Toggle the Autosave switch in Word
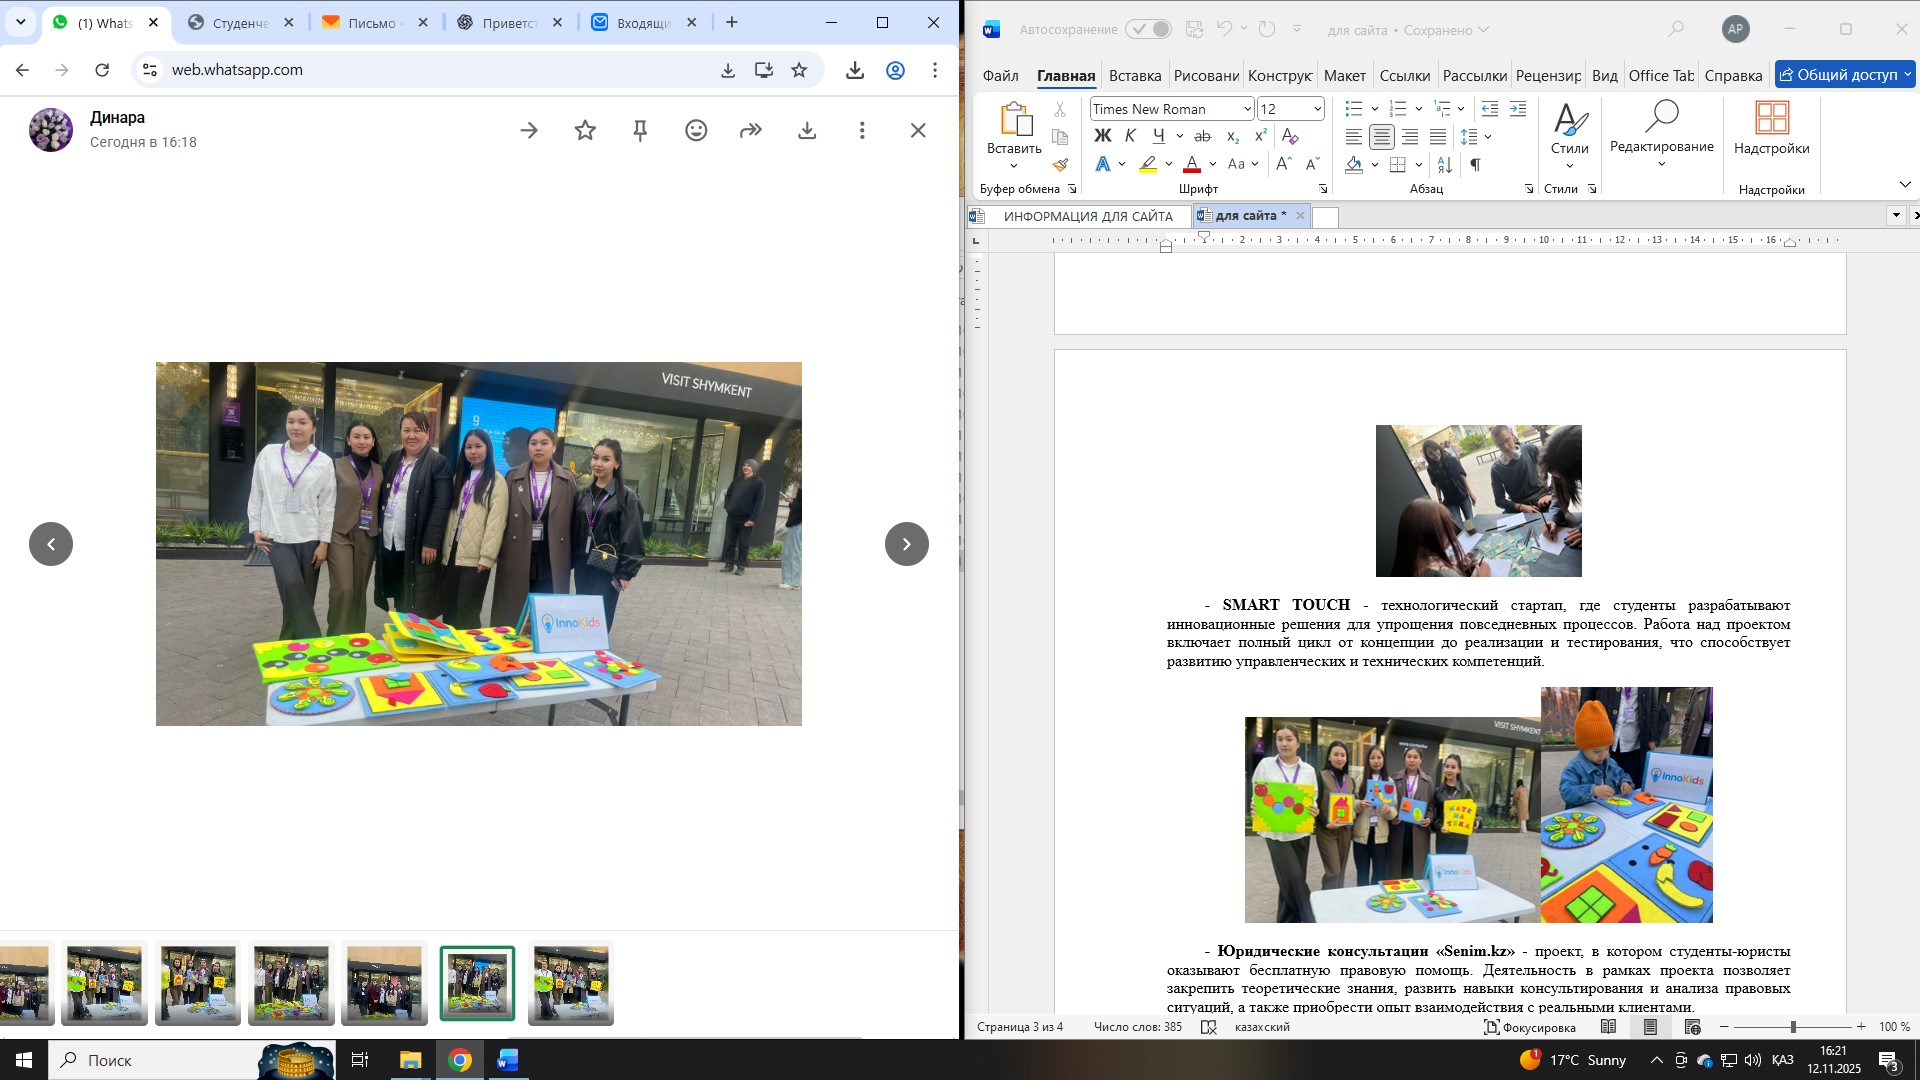This screenshot has width=1920, height=1080. (x=1148, y=30)
